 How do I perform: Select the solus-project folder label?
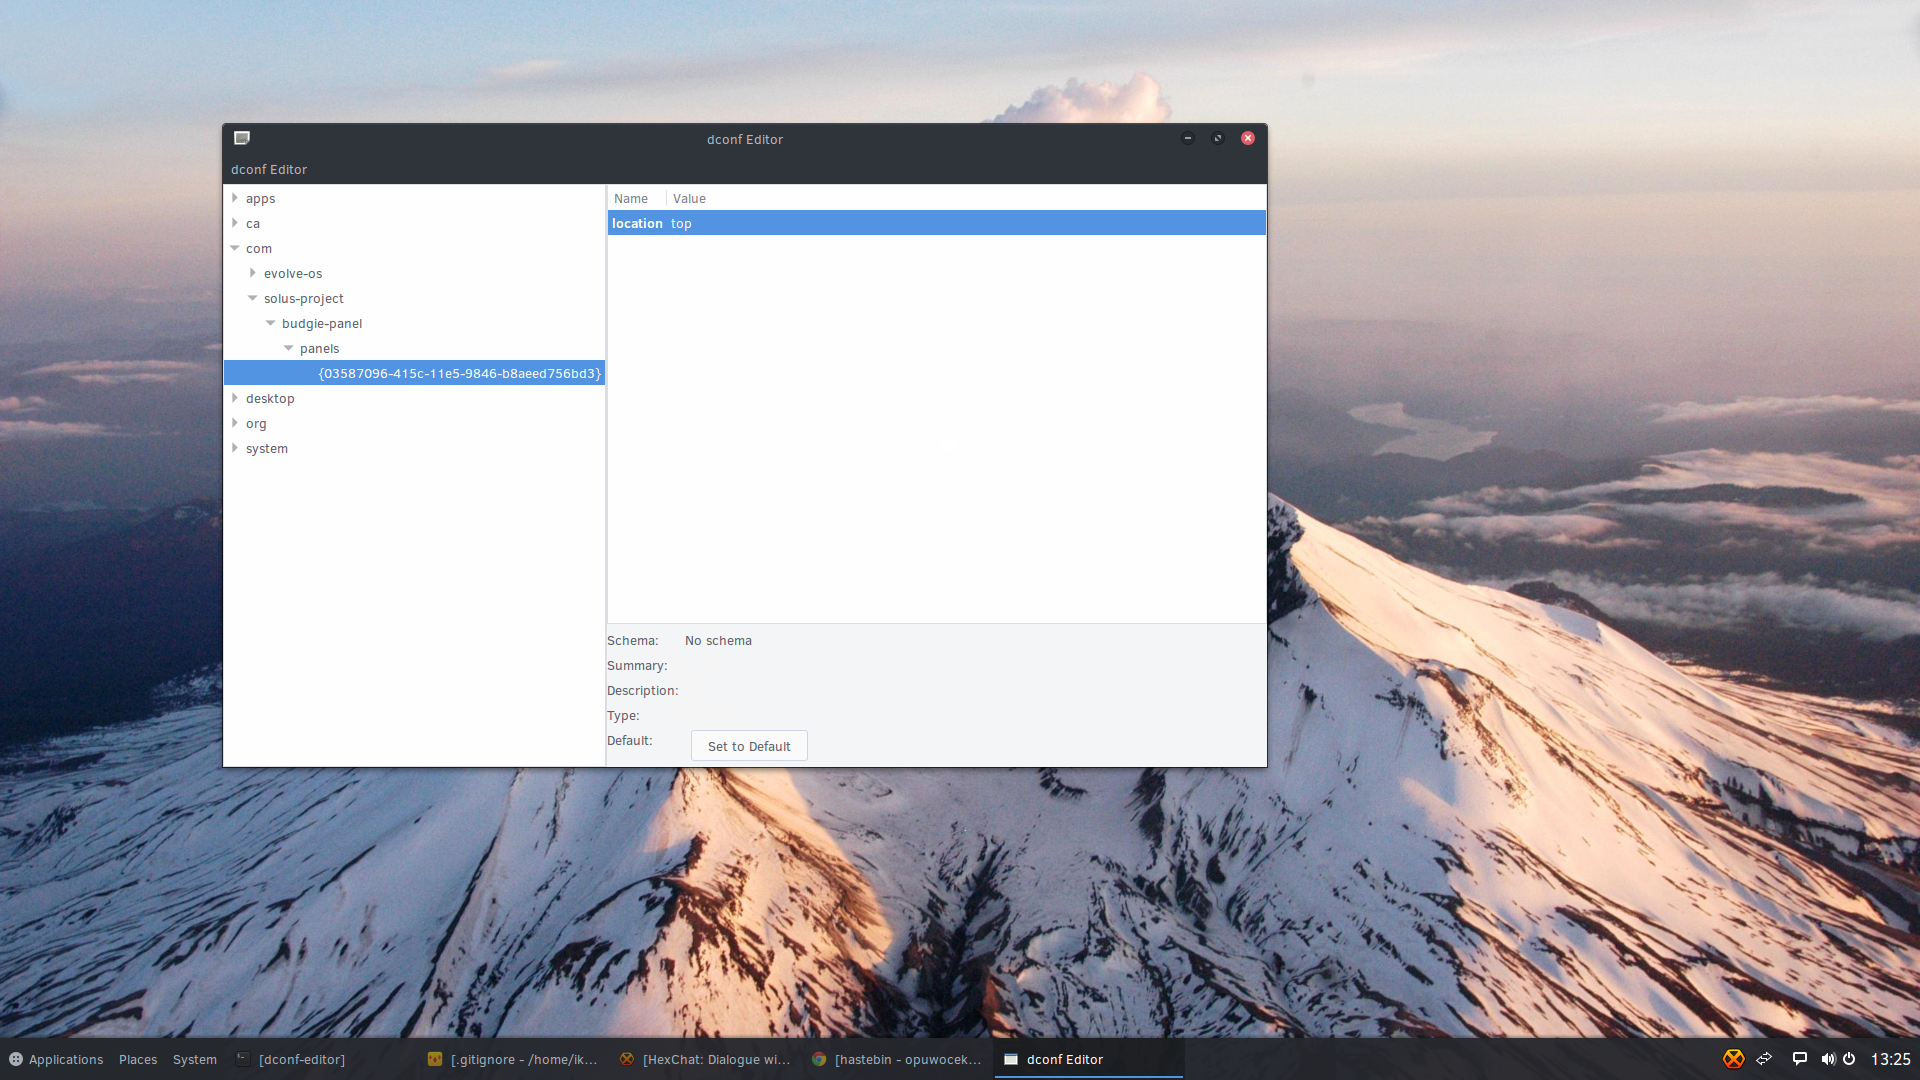tap(304, 298)
